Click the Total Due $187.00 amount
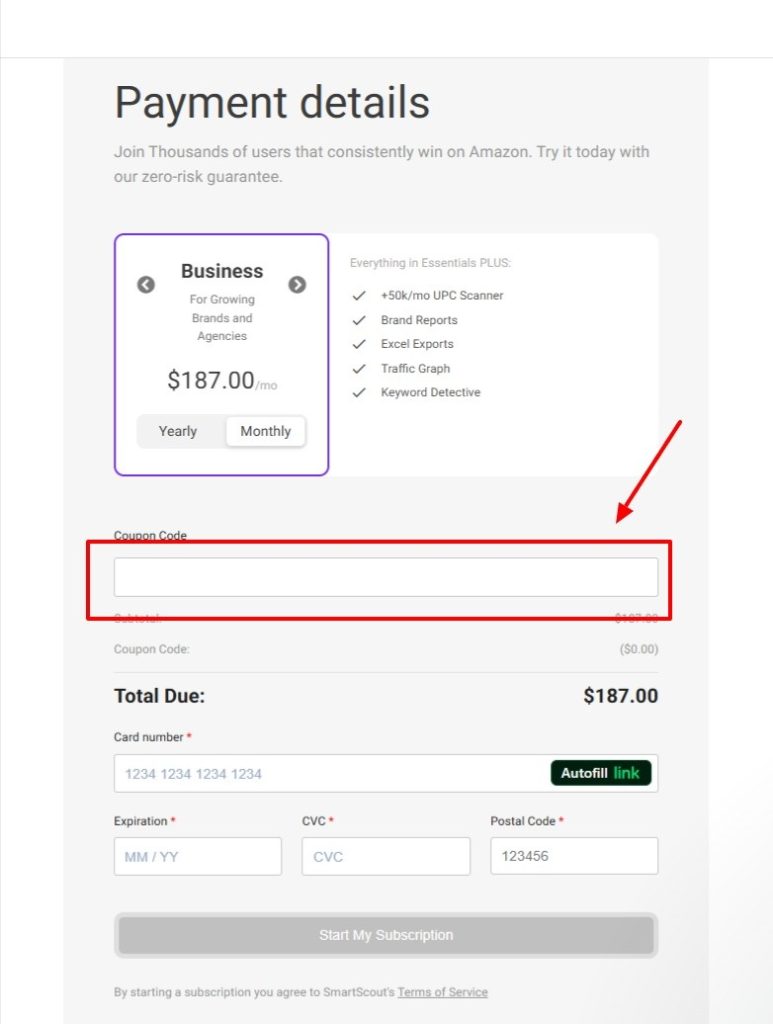 pos(620,696)
